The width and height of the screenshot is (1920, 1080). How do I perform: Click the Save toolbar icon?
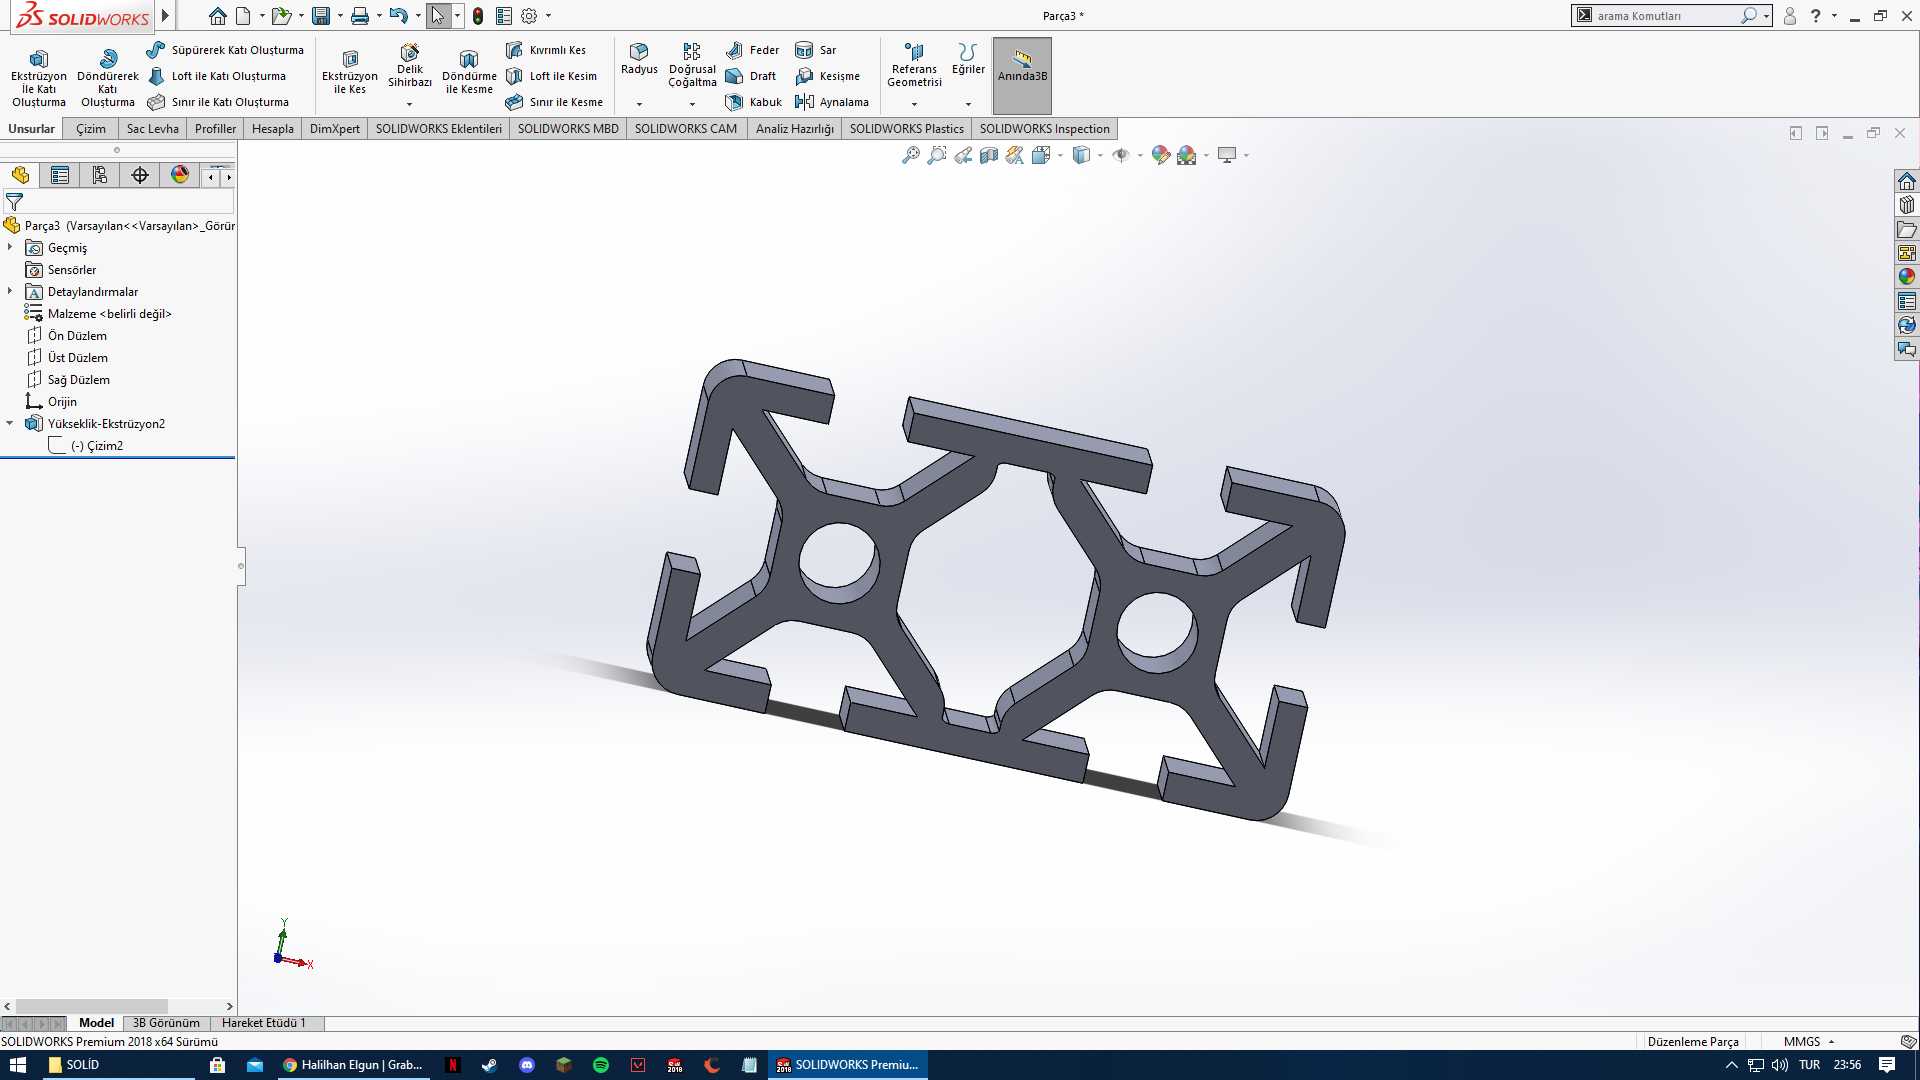click(321, 16)
